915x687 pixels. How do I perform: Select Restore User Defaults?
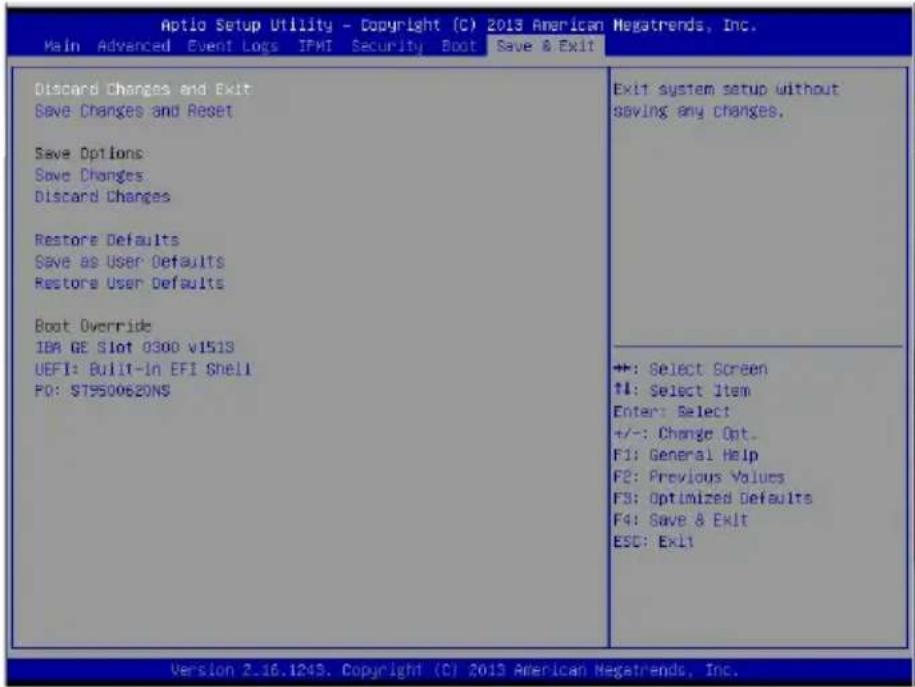pyautogui.click(x=130, y=283)
